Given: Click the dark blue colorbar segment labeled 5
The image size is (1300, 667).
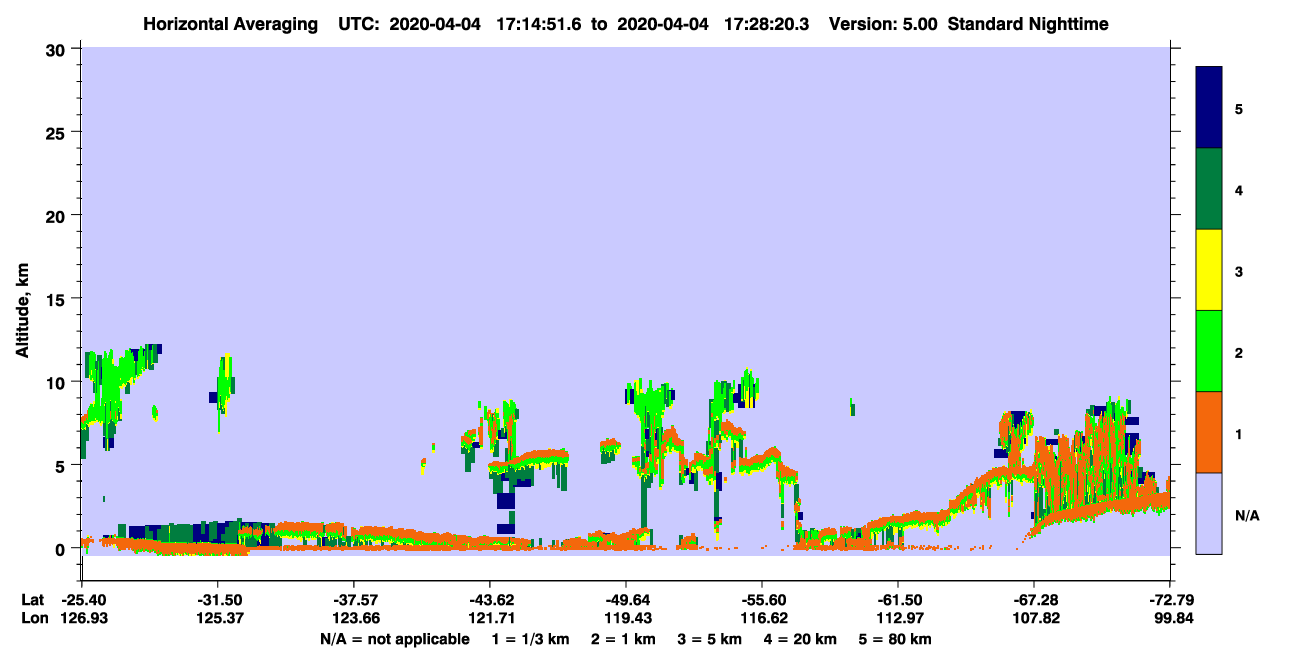Looking at the screenshot, I should click(x=1209, y=108).
